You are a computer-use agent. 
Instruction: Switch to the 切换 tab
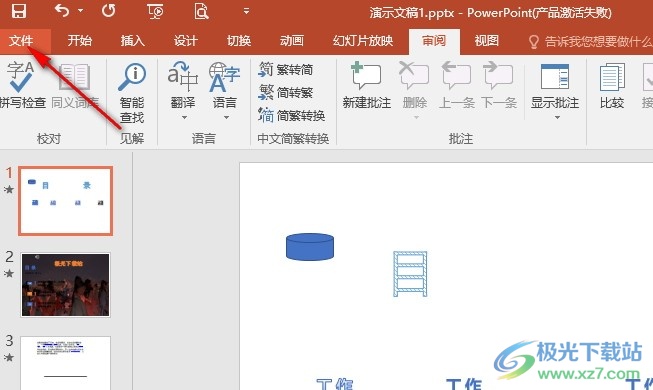239,41
